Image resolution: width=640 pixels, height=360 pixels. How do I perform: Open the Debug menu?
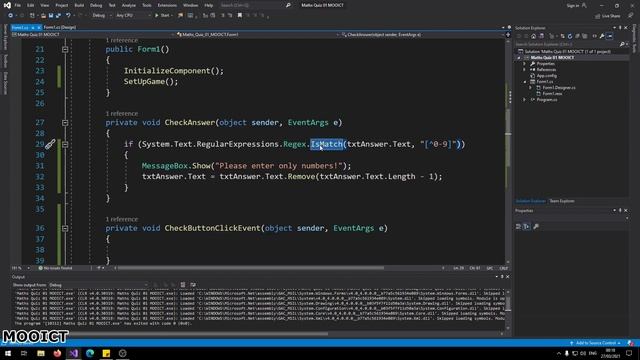coord(96,5)
